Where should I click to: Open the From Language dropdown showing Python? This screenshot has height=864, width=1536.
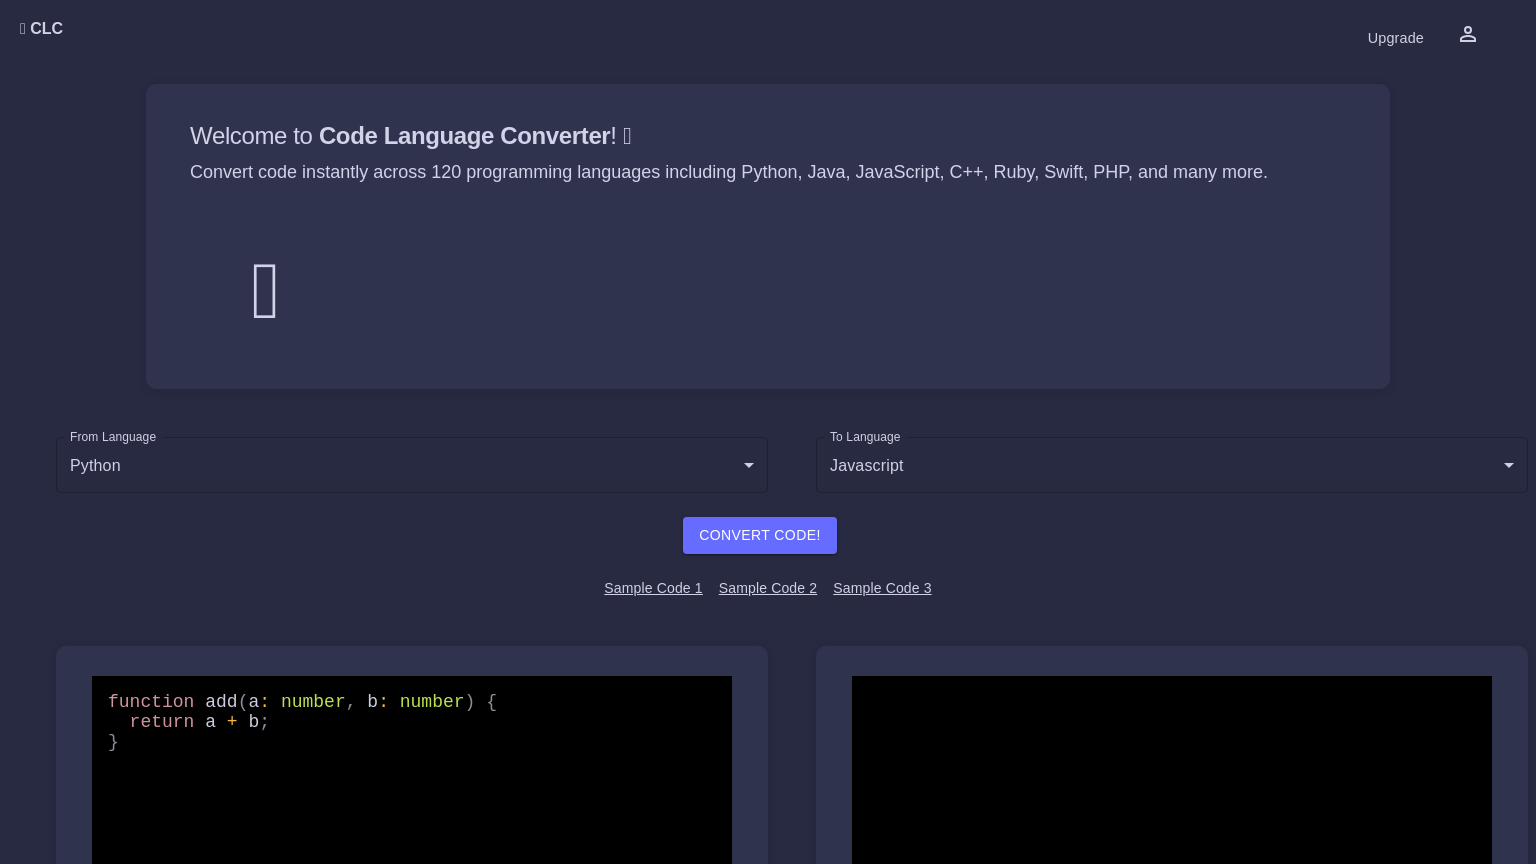[412, 465]
